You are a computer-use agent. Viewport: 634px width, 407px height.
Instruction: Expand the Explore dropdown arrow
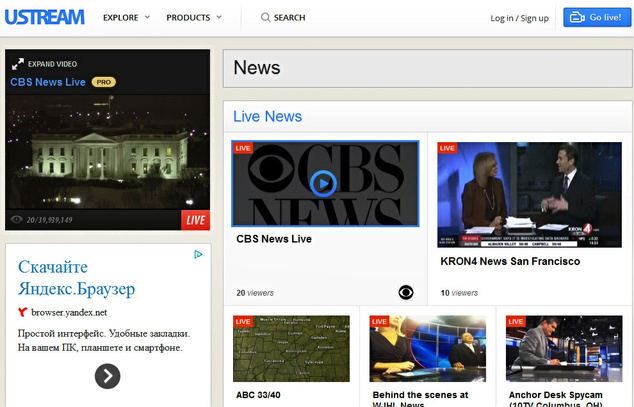click(147, 17)
